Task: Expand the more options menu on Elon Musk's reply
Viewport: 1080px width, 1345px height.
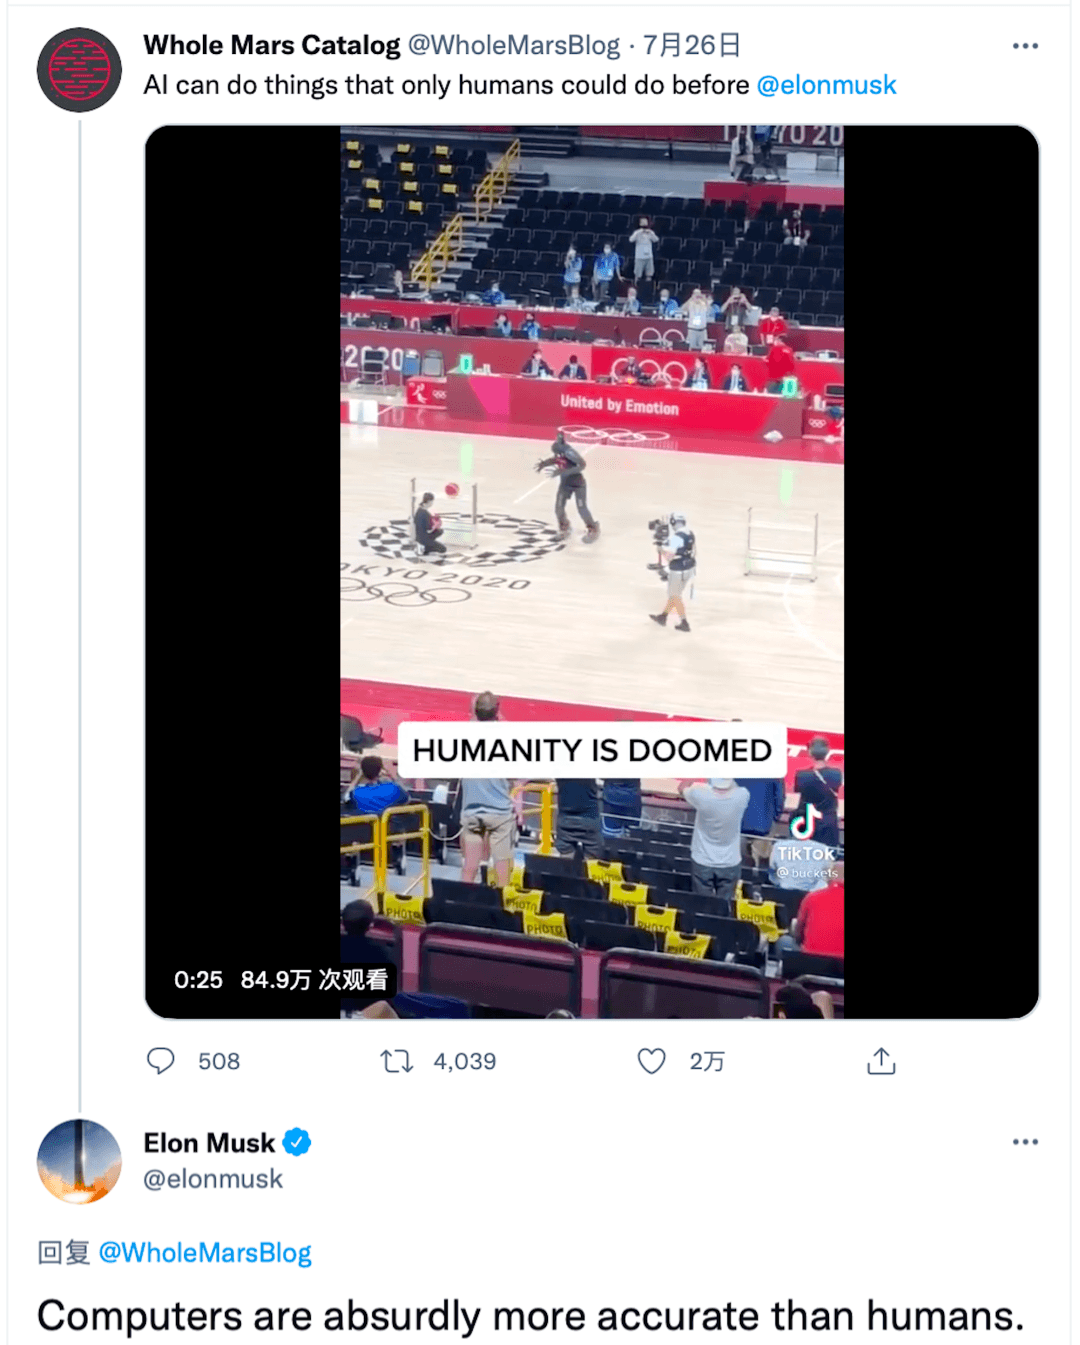Action: click(1025, 1142)
